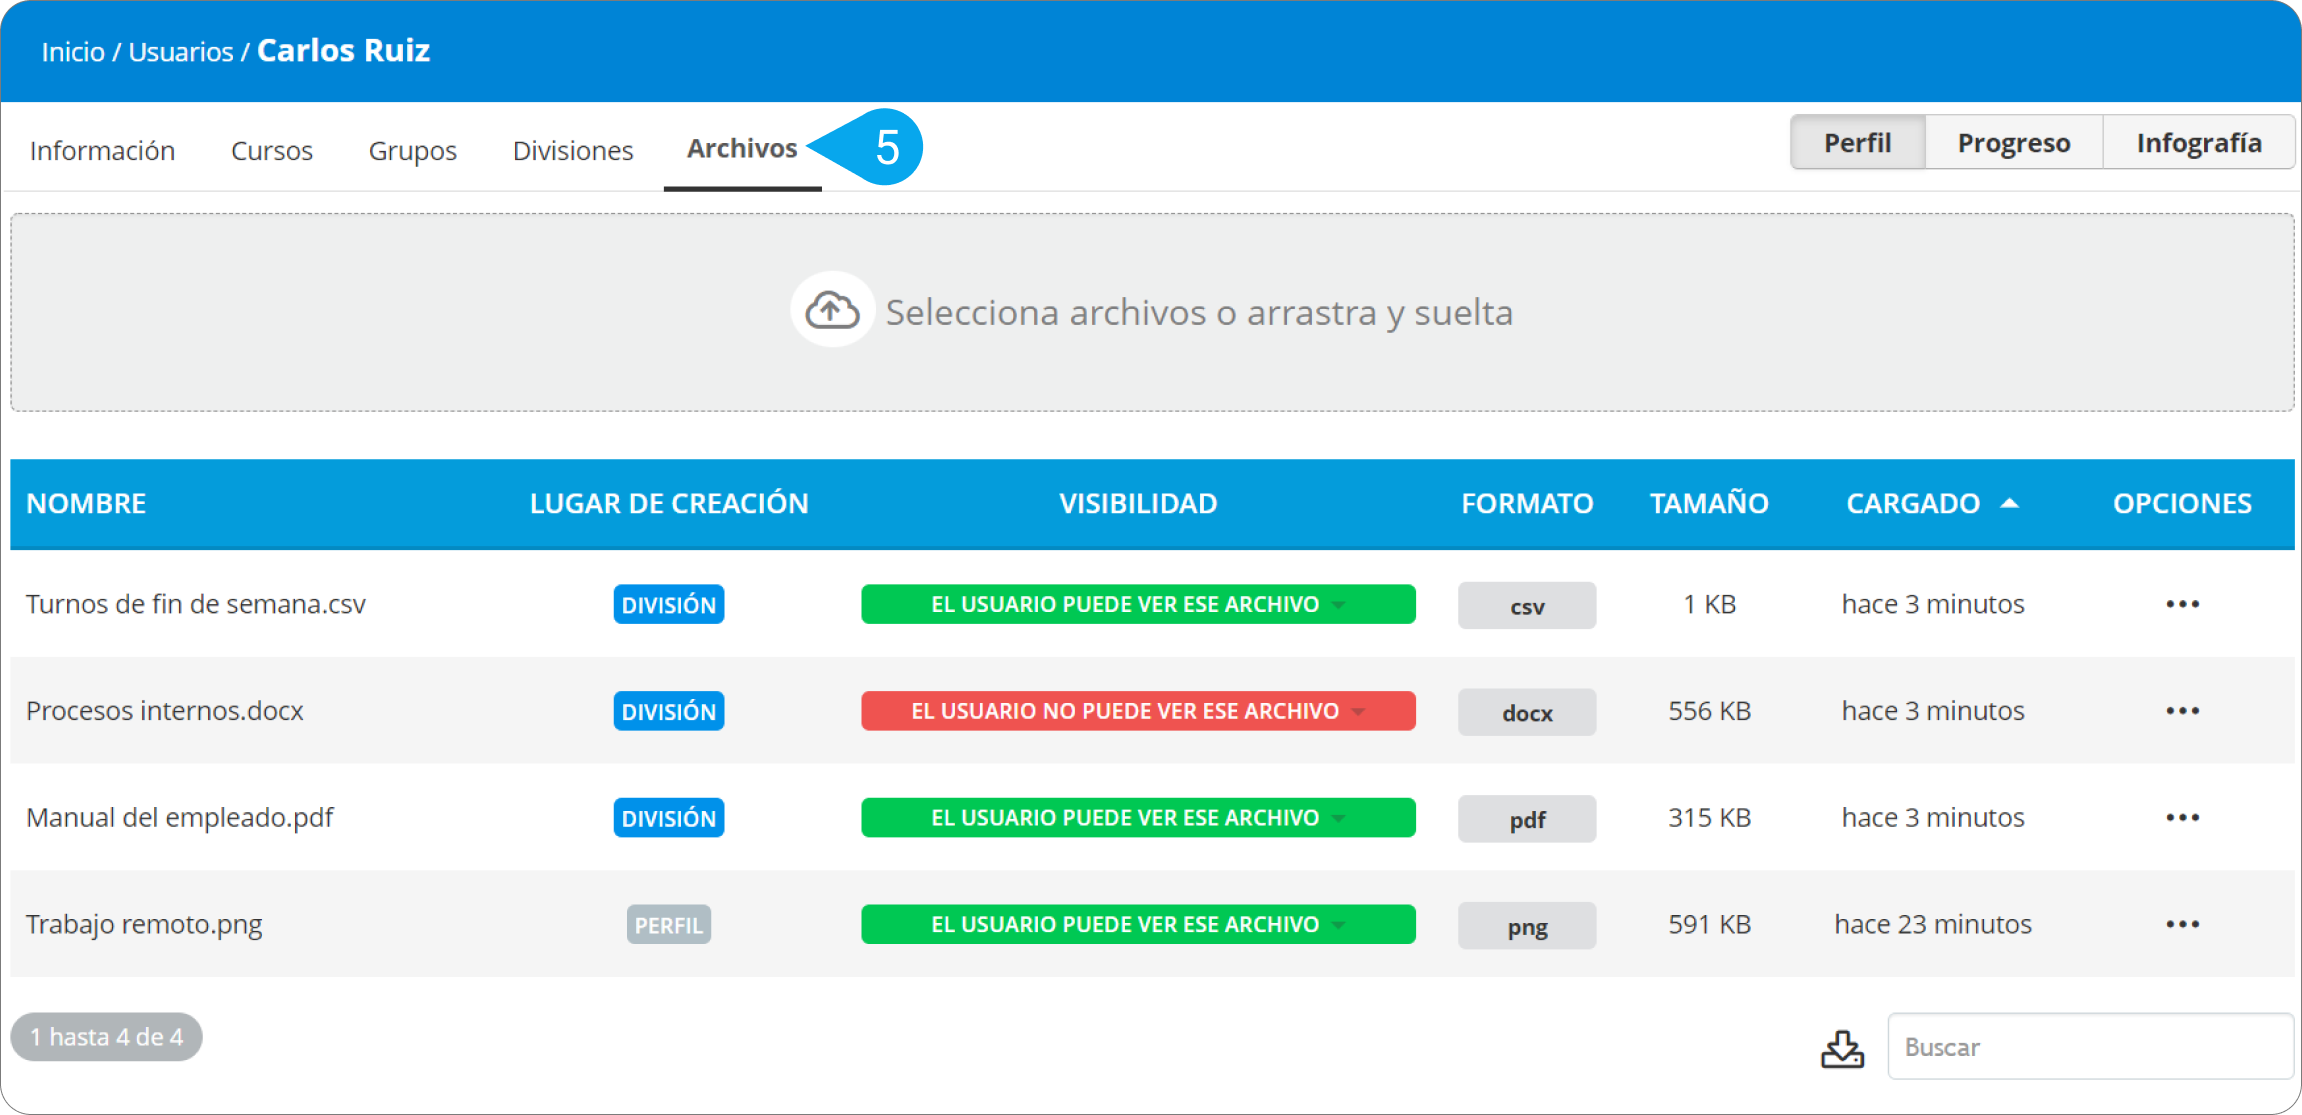
Task: Open options menu for Procesos internos.docx
Action: coord(2182,711)
